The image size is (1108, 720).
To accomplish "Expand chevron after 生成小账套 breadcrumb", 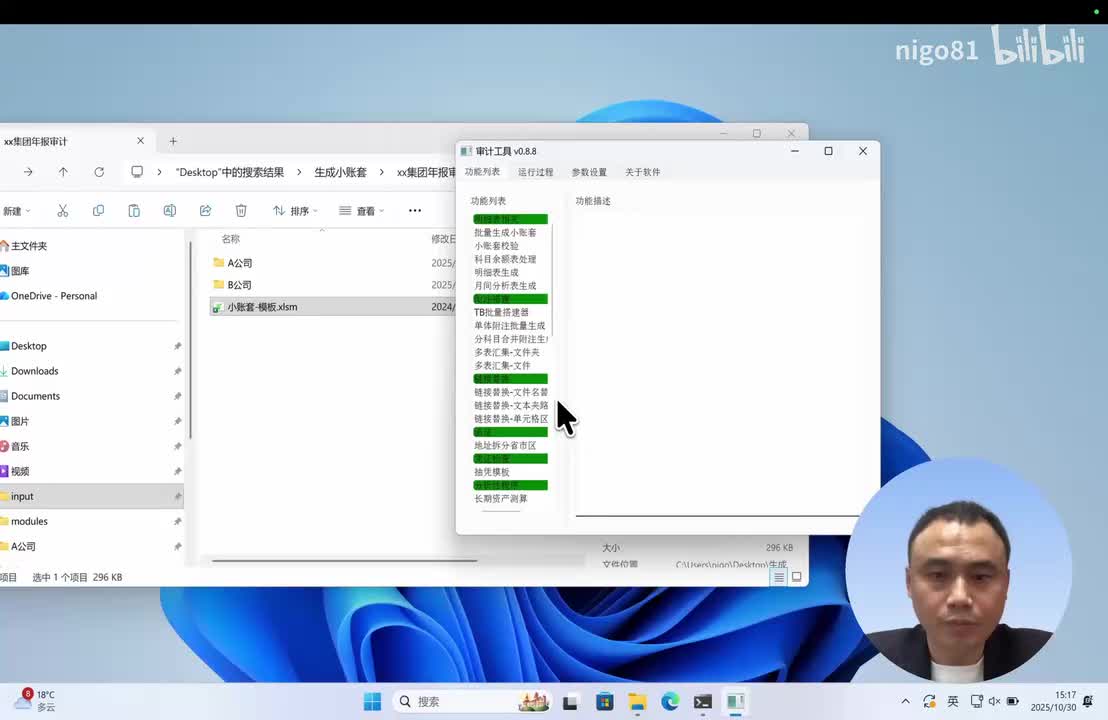I will (x=382, y=172).
